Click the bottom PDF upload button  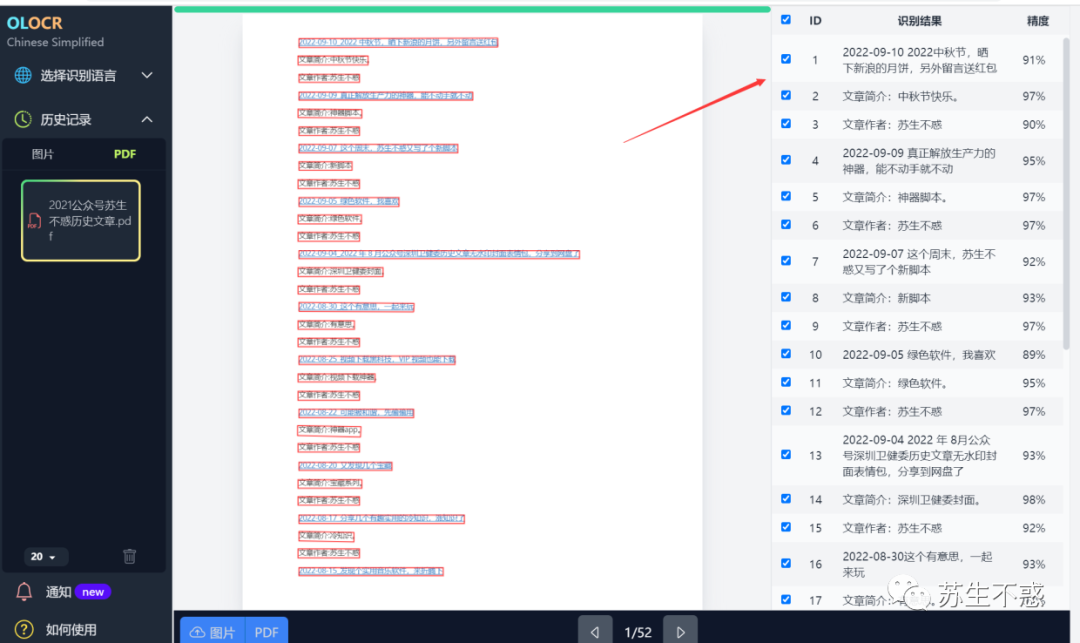coord(267,631)
